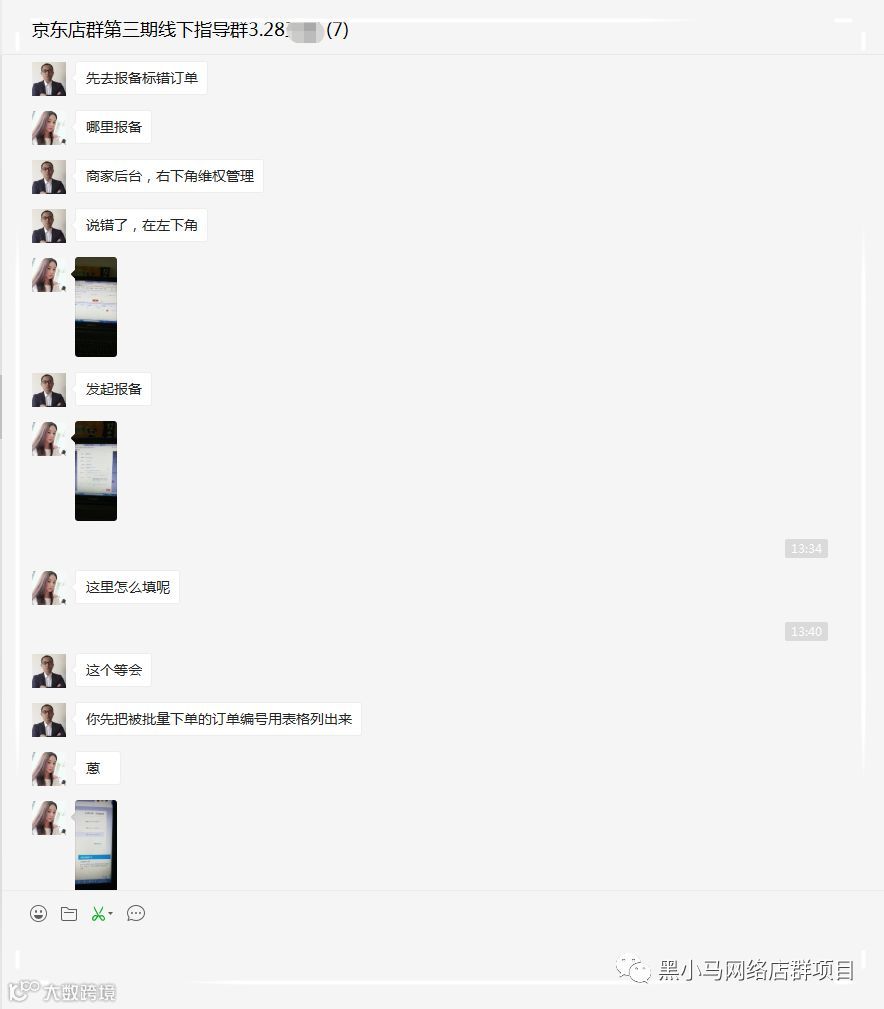
Task: Click woman avatar beside 哪里报备
Action: 49,127
